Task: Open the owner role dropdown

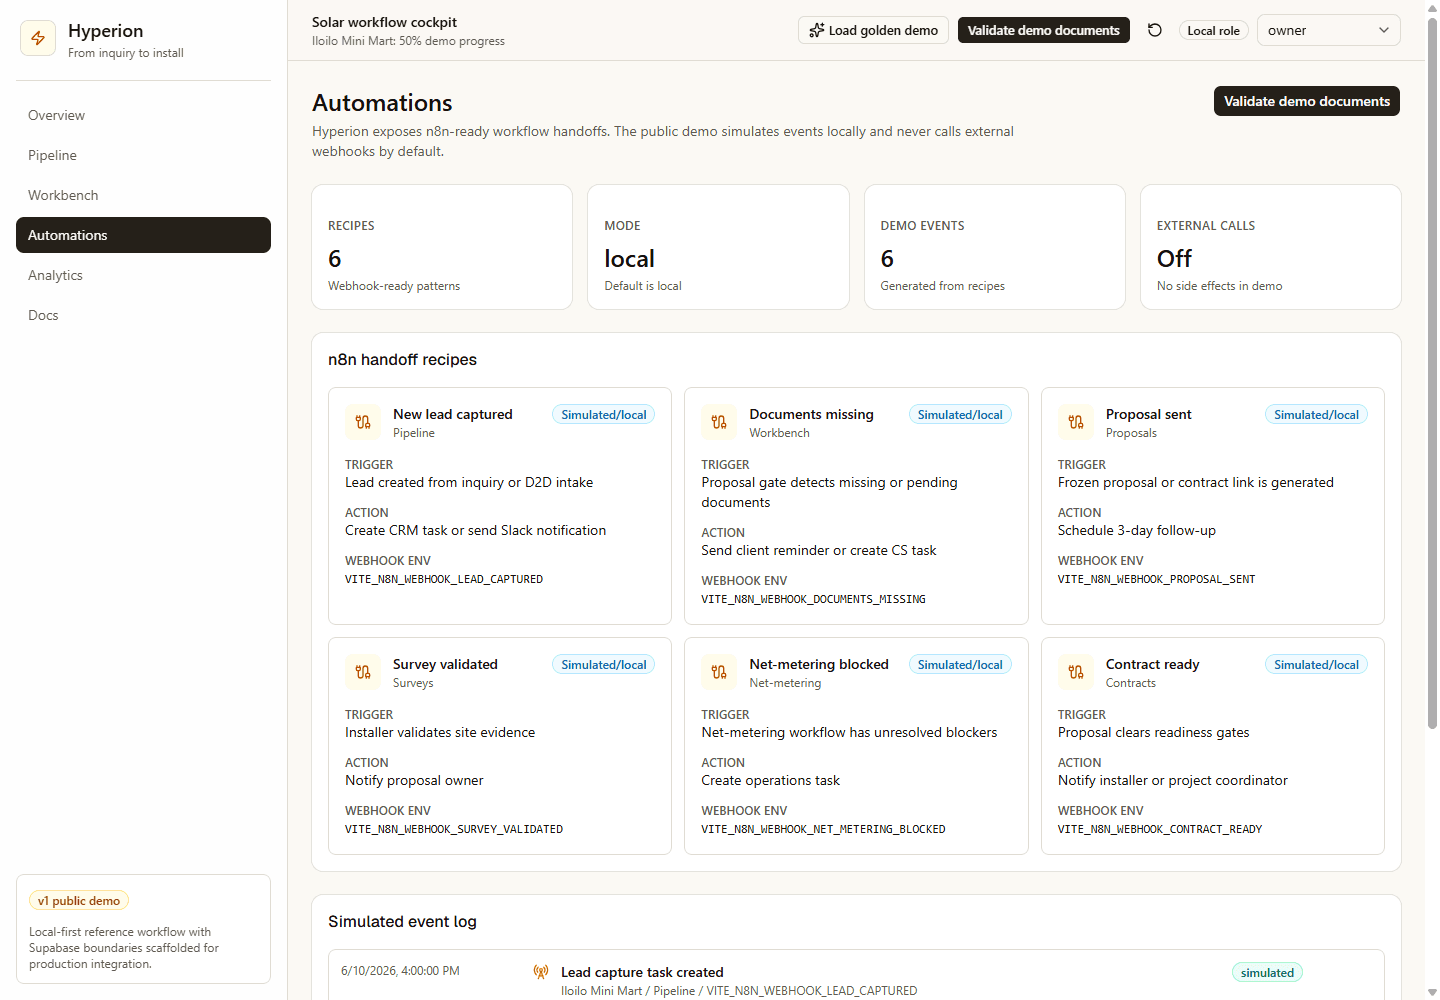Action: tap(1328, 30)
